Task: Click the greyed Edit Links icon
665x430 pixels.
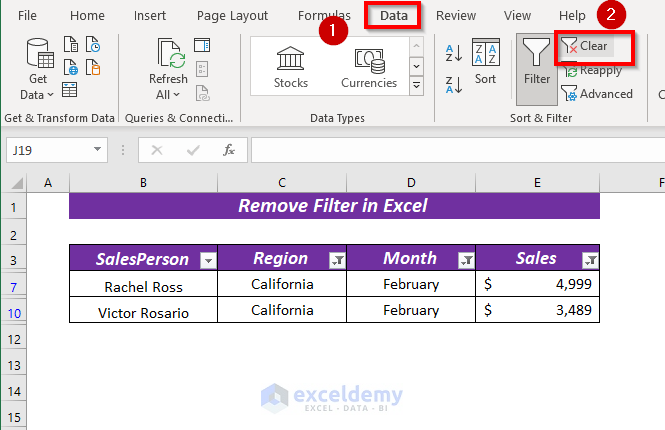Action: 202,93
